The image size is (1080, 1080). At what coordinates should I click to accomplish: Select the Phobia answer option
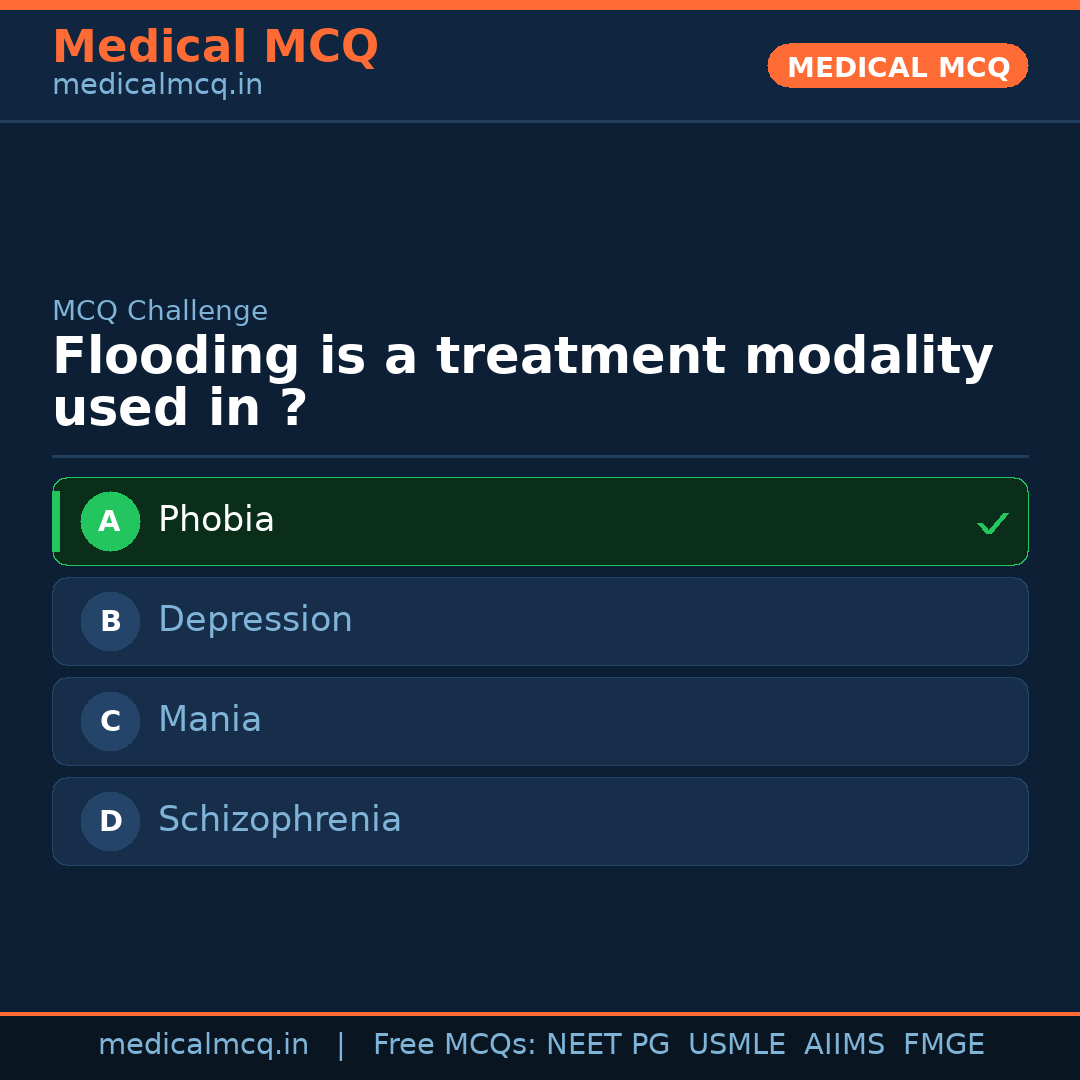540,521
